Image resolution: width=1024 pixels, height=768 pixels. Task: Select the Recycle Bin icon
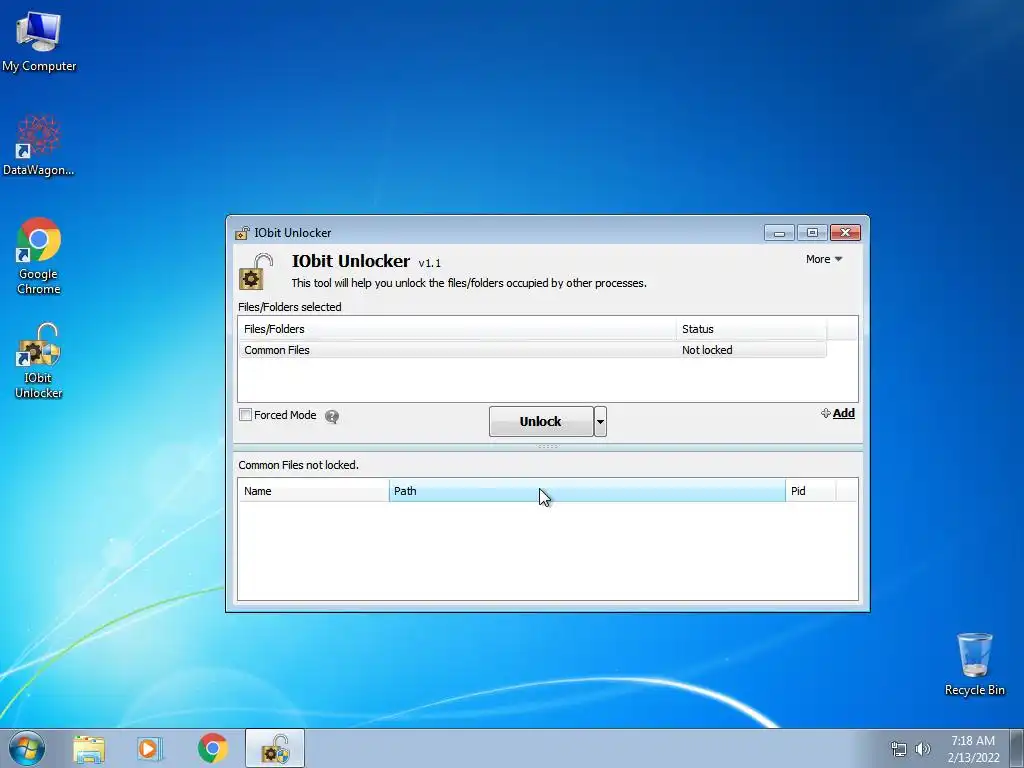click(974, 664)
